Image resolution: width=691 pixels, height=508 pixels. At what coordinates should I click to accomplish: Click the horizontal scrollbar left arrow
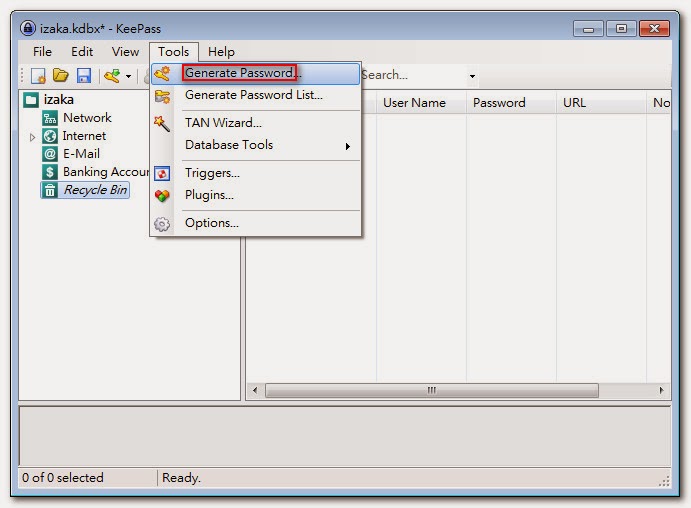point(255,390)
